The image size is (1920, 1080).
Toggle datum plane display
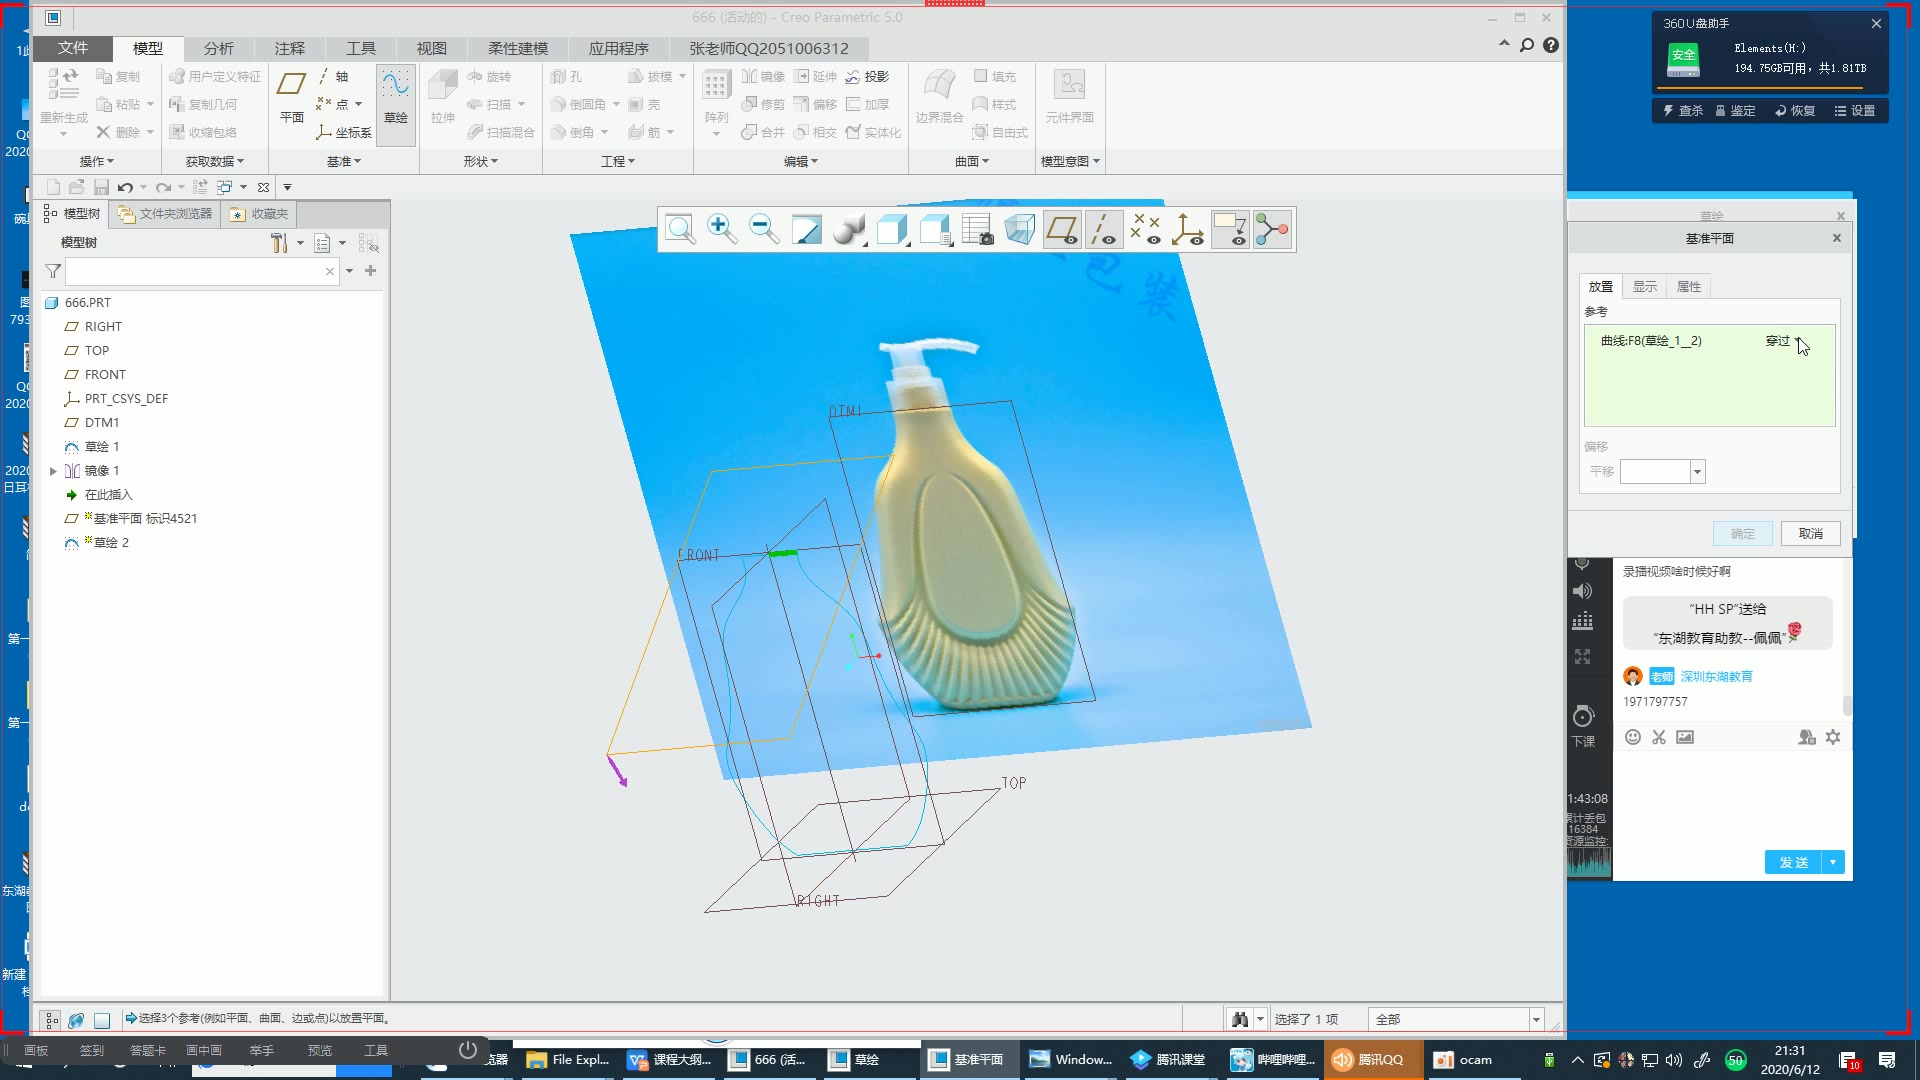click(x=1061, y=230)
